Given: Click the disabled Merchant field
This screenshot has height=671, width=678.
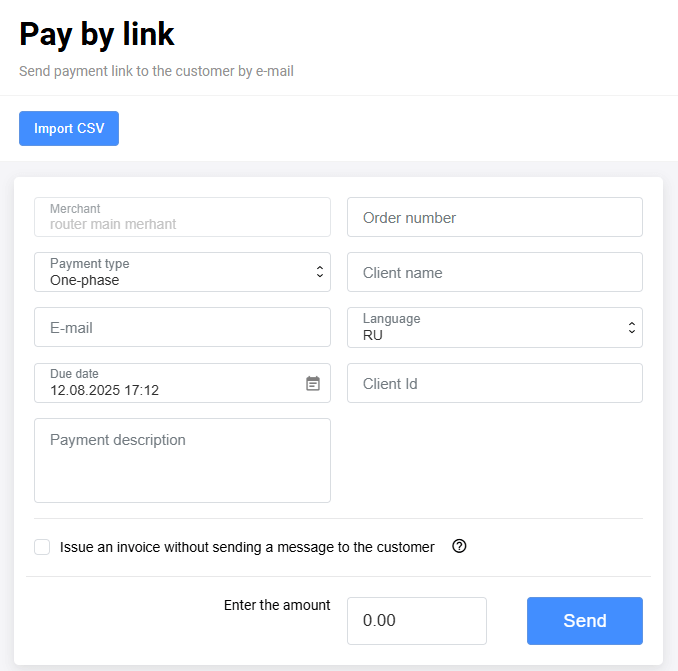Looking at the screenshot, I should pyautogui.click(x=182, y=217).
